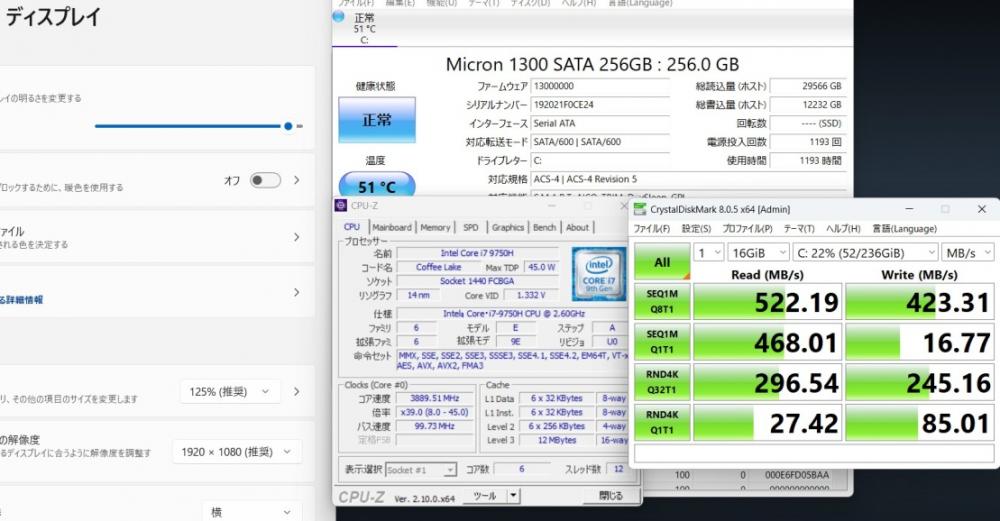
Task: Open the 1920 × 1080 resolution dropdown
Action: click(x=237, y=452)
